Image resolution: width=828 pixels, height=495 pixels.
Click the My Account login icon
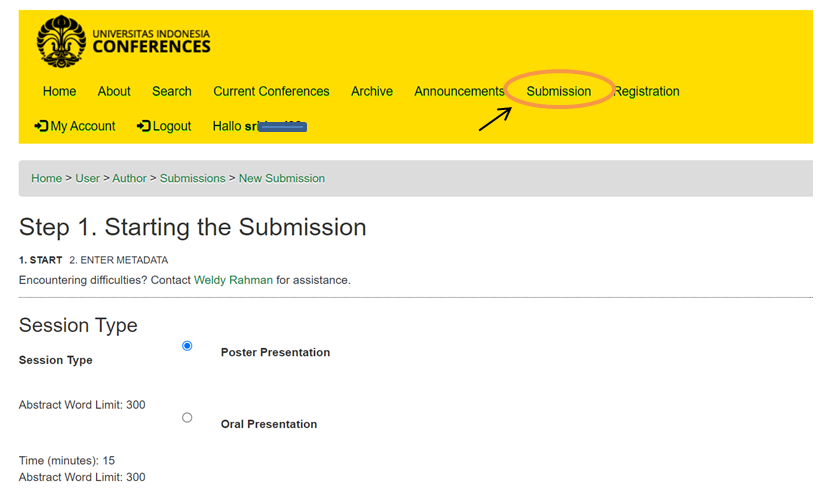[41, 126]
